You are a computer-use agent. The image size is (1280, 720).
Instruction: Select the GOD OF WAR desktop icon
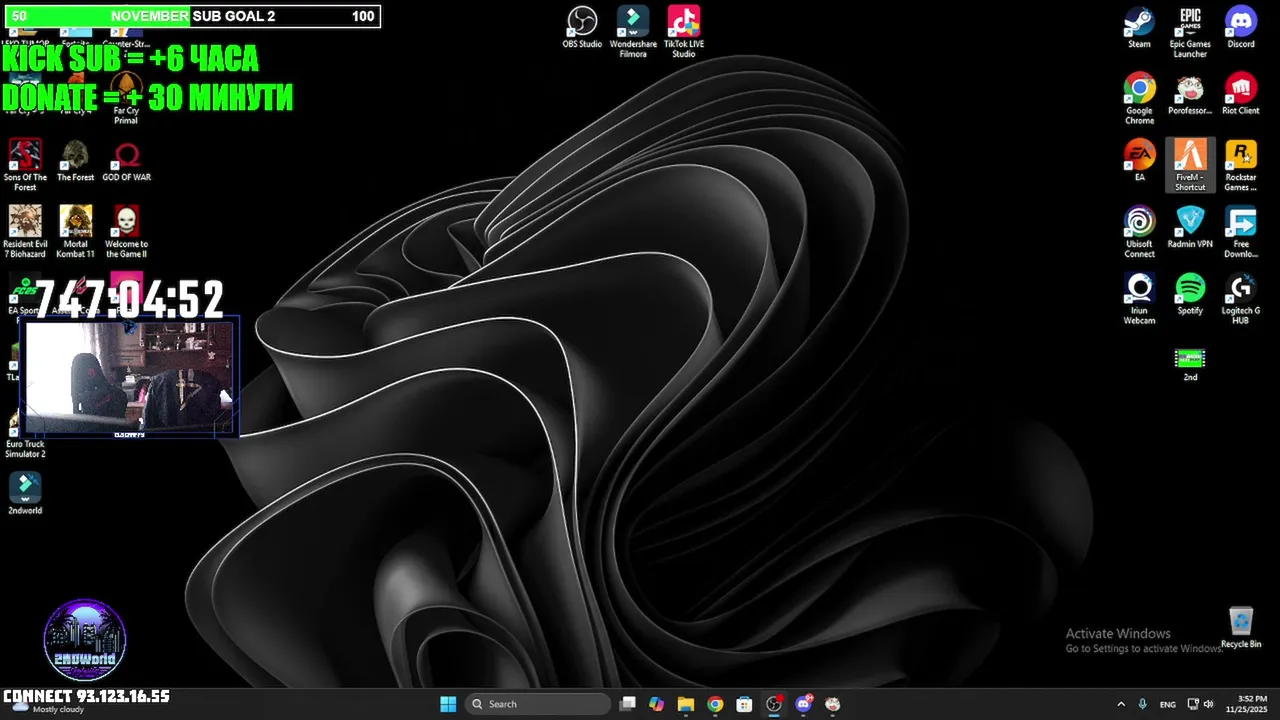[126, 161]
